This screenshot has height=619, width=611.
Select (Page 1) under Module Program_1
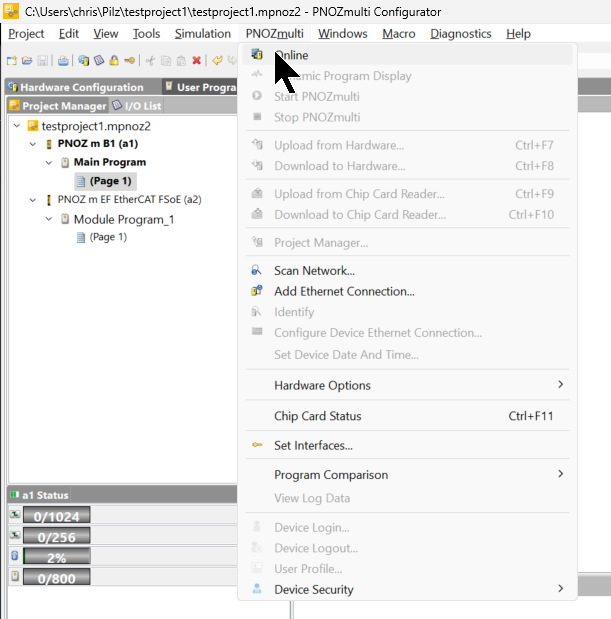102,237
